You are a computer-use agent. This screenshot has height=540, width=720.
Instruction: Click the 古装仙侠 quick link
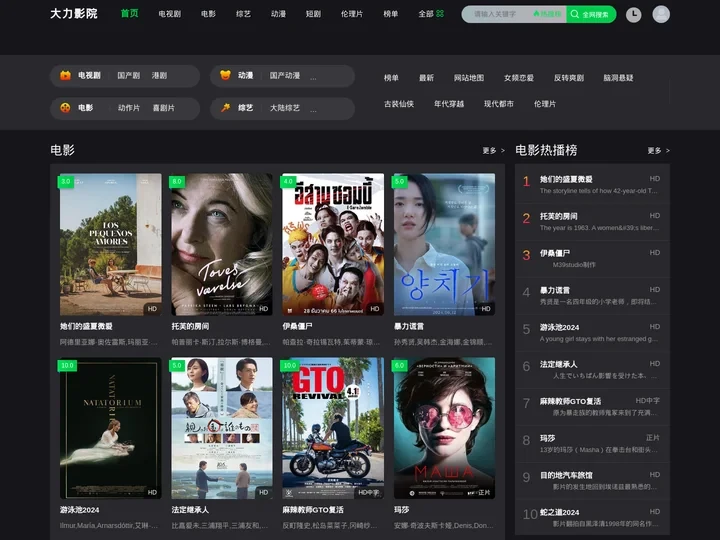coord(399,104)
